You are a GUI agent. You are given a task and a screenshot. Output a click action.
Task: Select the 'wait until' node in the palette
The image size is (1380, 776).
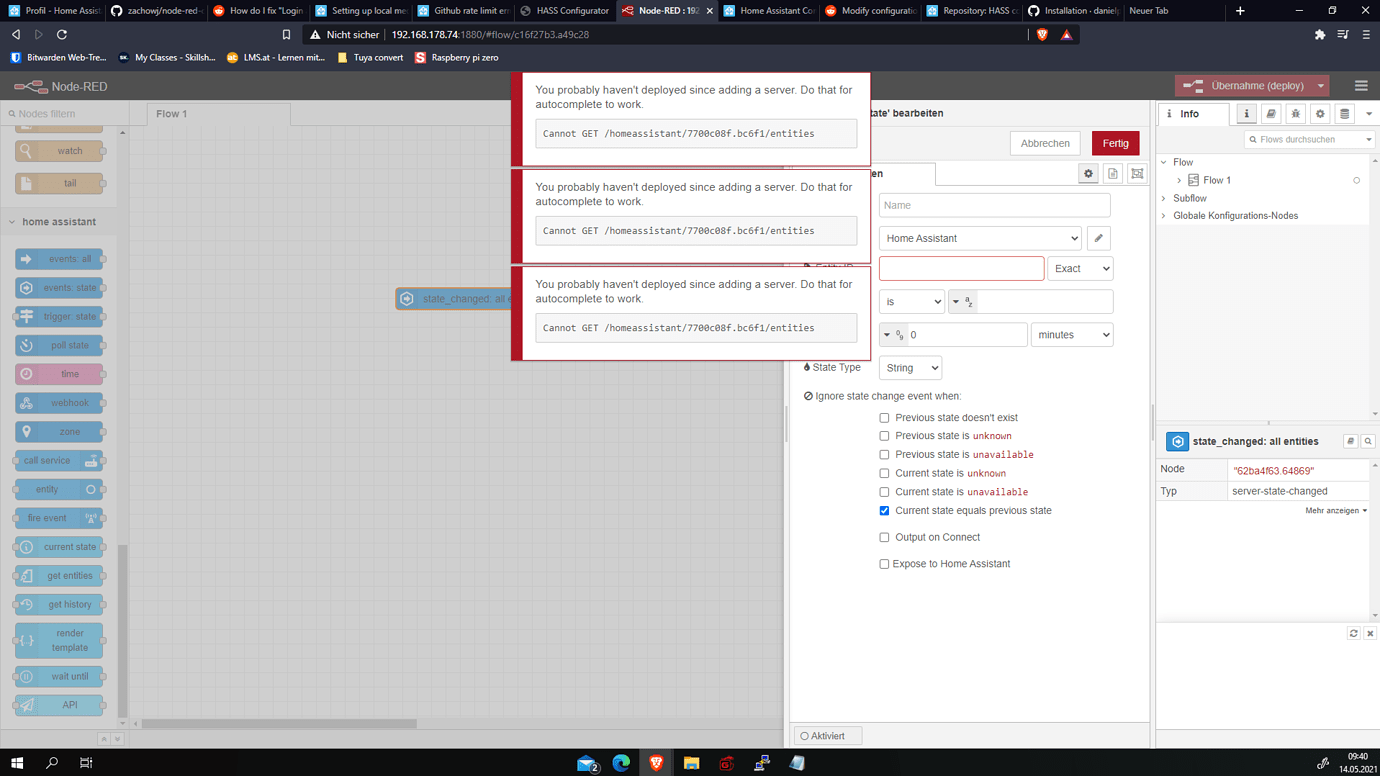tap(60, 676)
